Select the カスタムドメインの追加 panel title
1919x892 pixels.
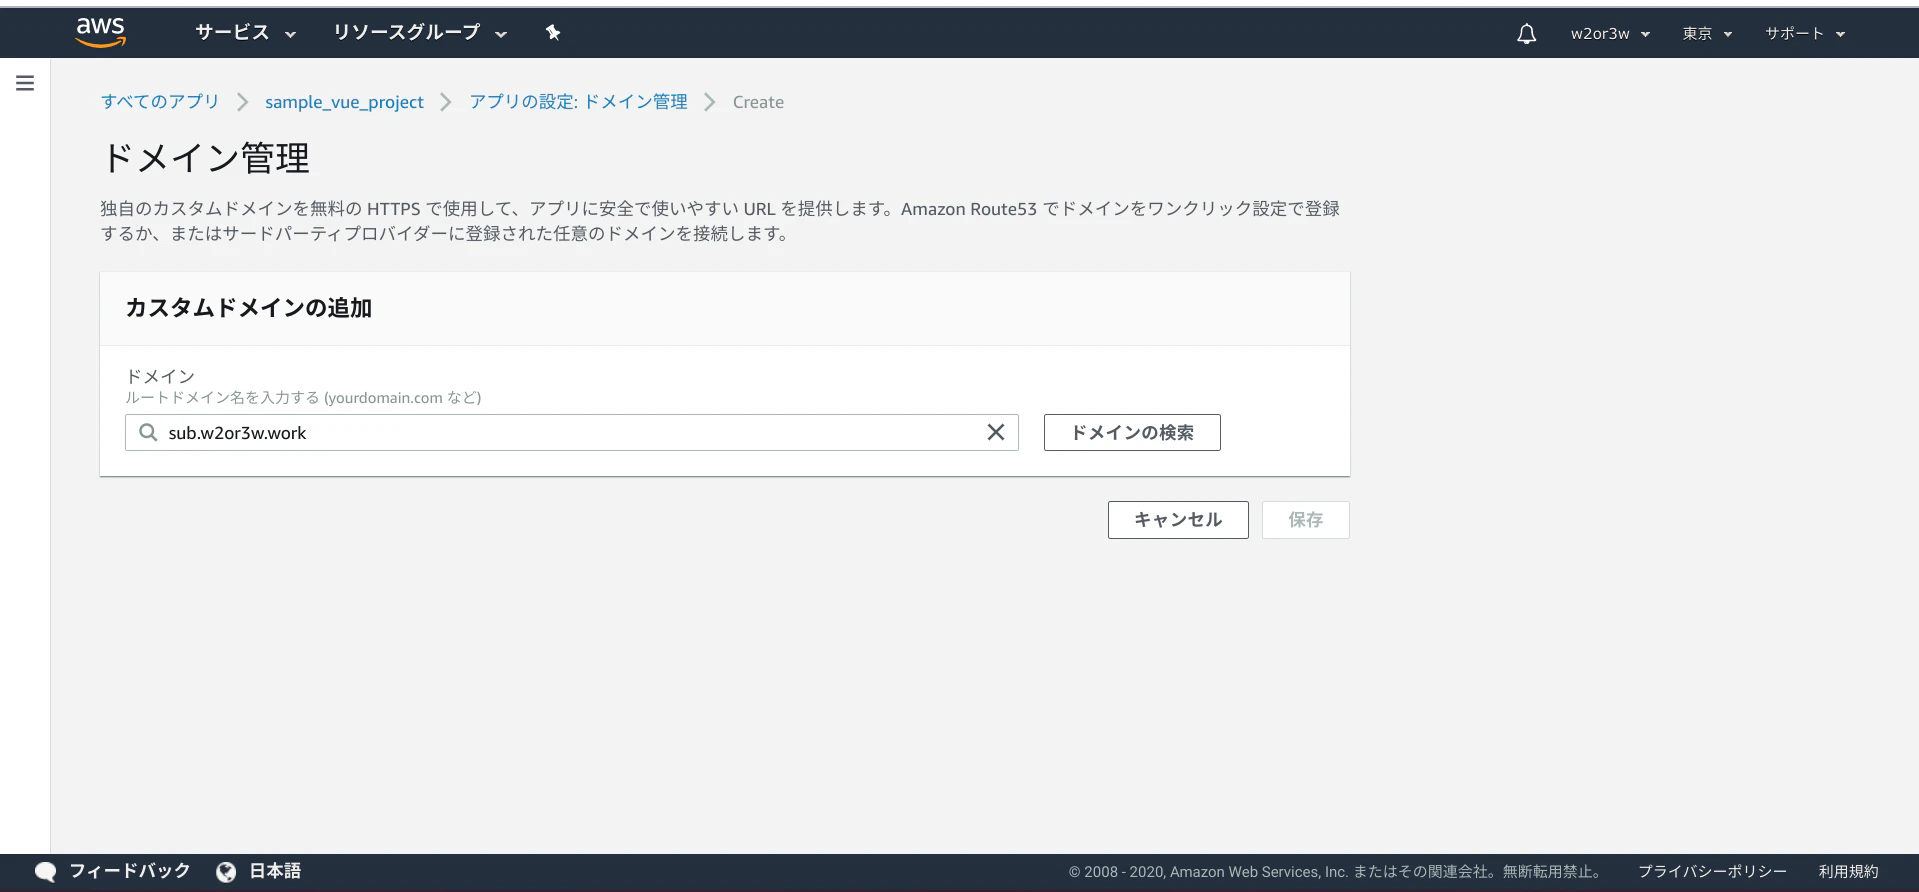(248, 308)
